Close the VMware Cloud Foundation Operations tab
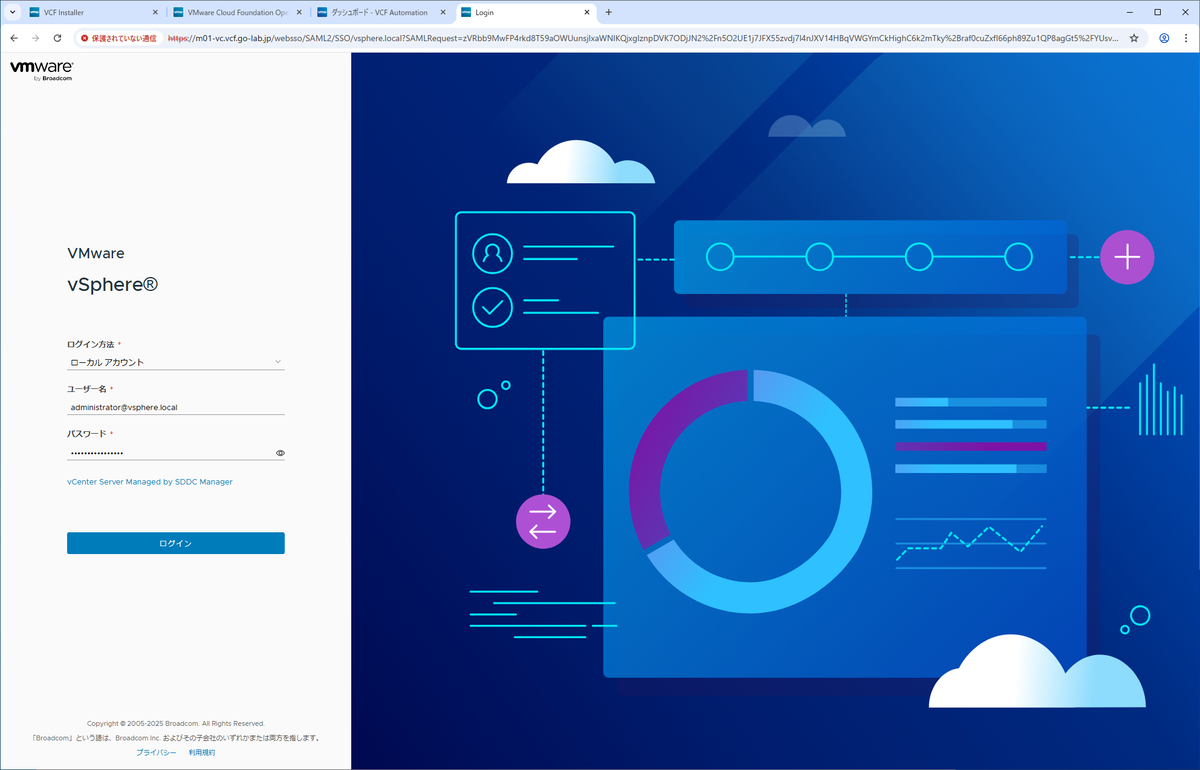Screen dimensions: 1200x770 point(297,12)
